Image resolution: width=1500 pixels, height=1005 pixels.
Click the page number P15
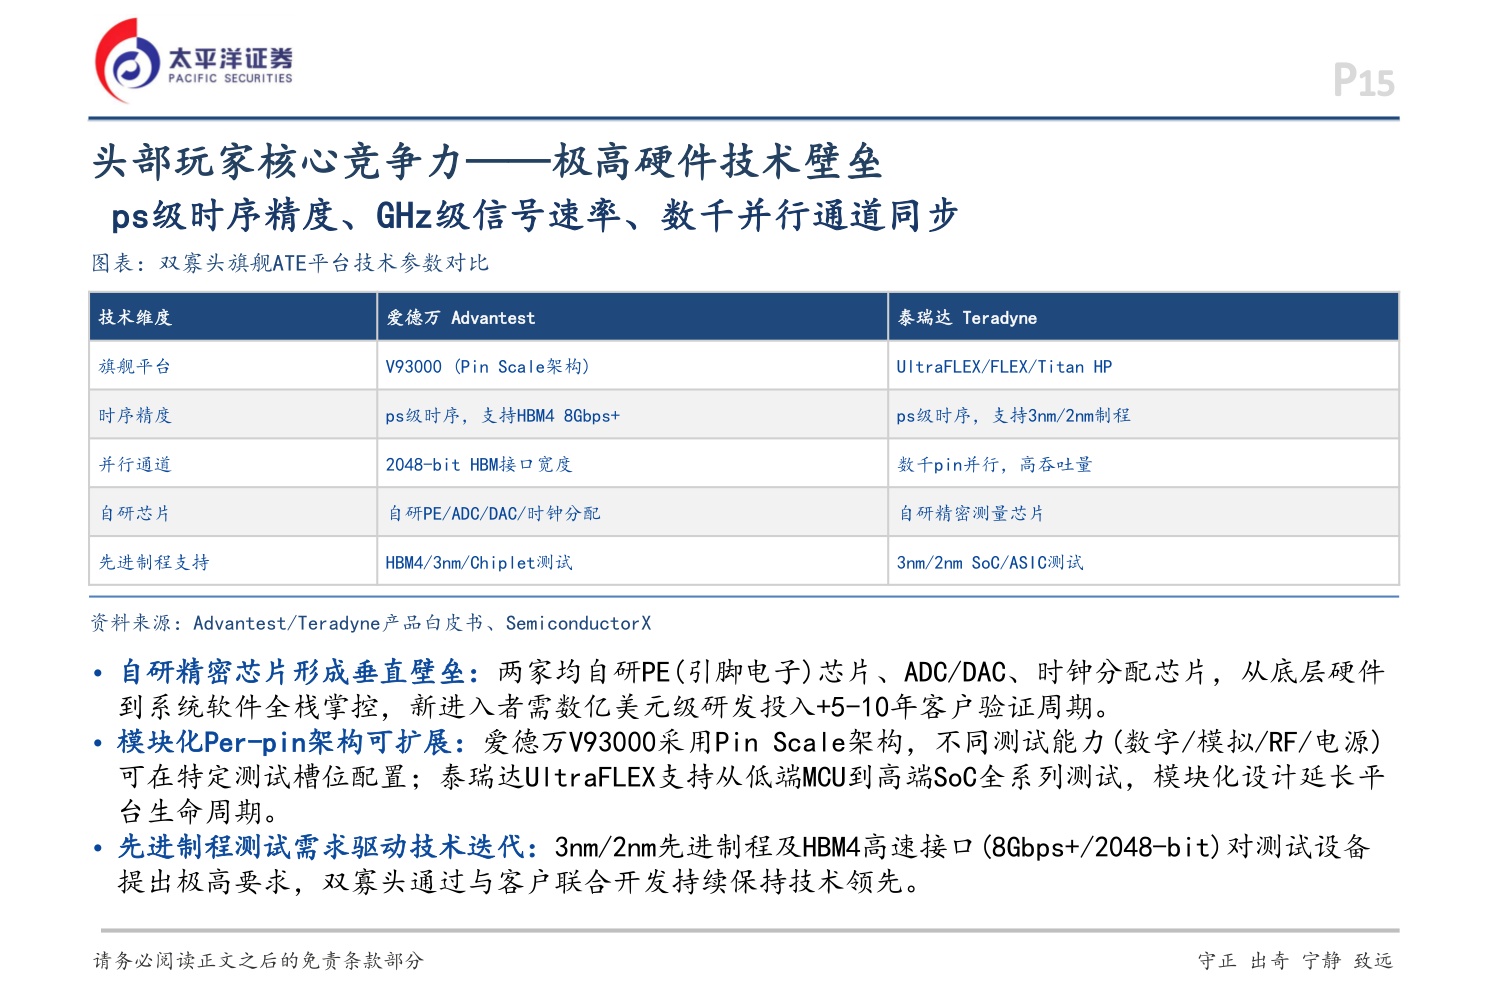pos(1364,80)
